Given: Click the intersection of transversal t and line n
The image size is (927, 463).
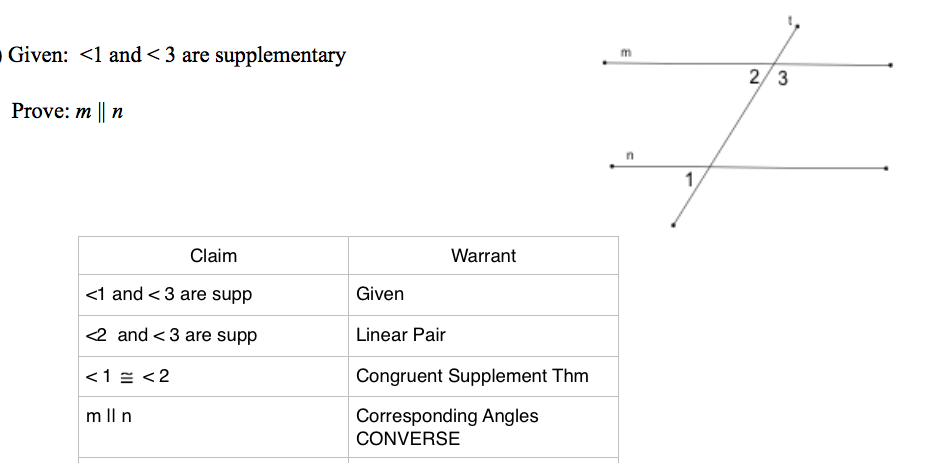Looking at the screenshot, I should pyautogui.click(x=712, y=167).
